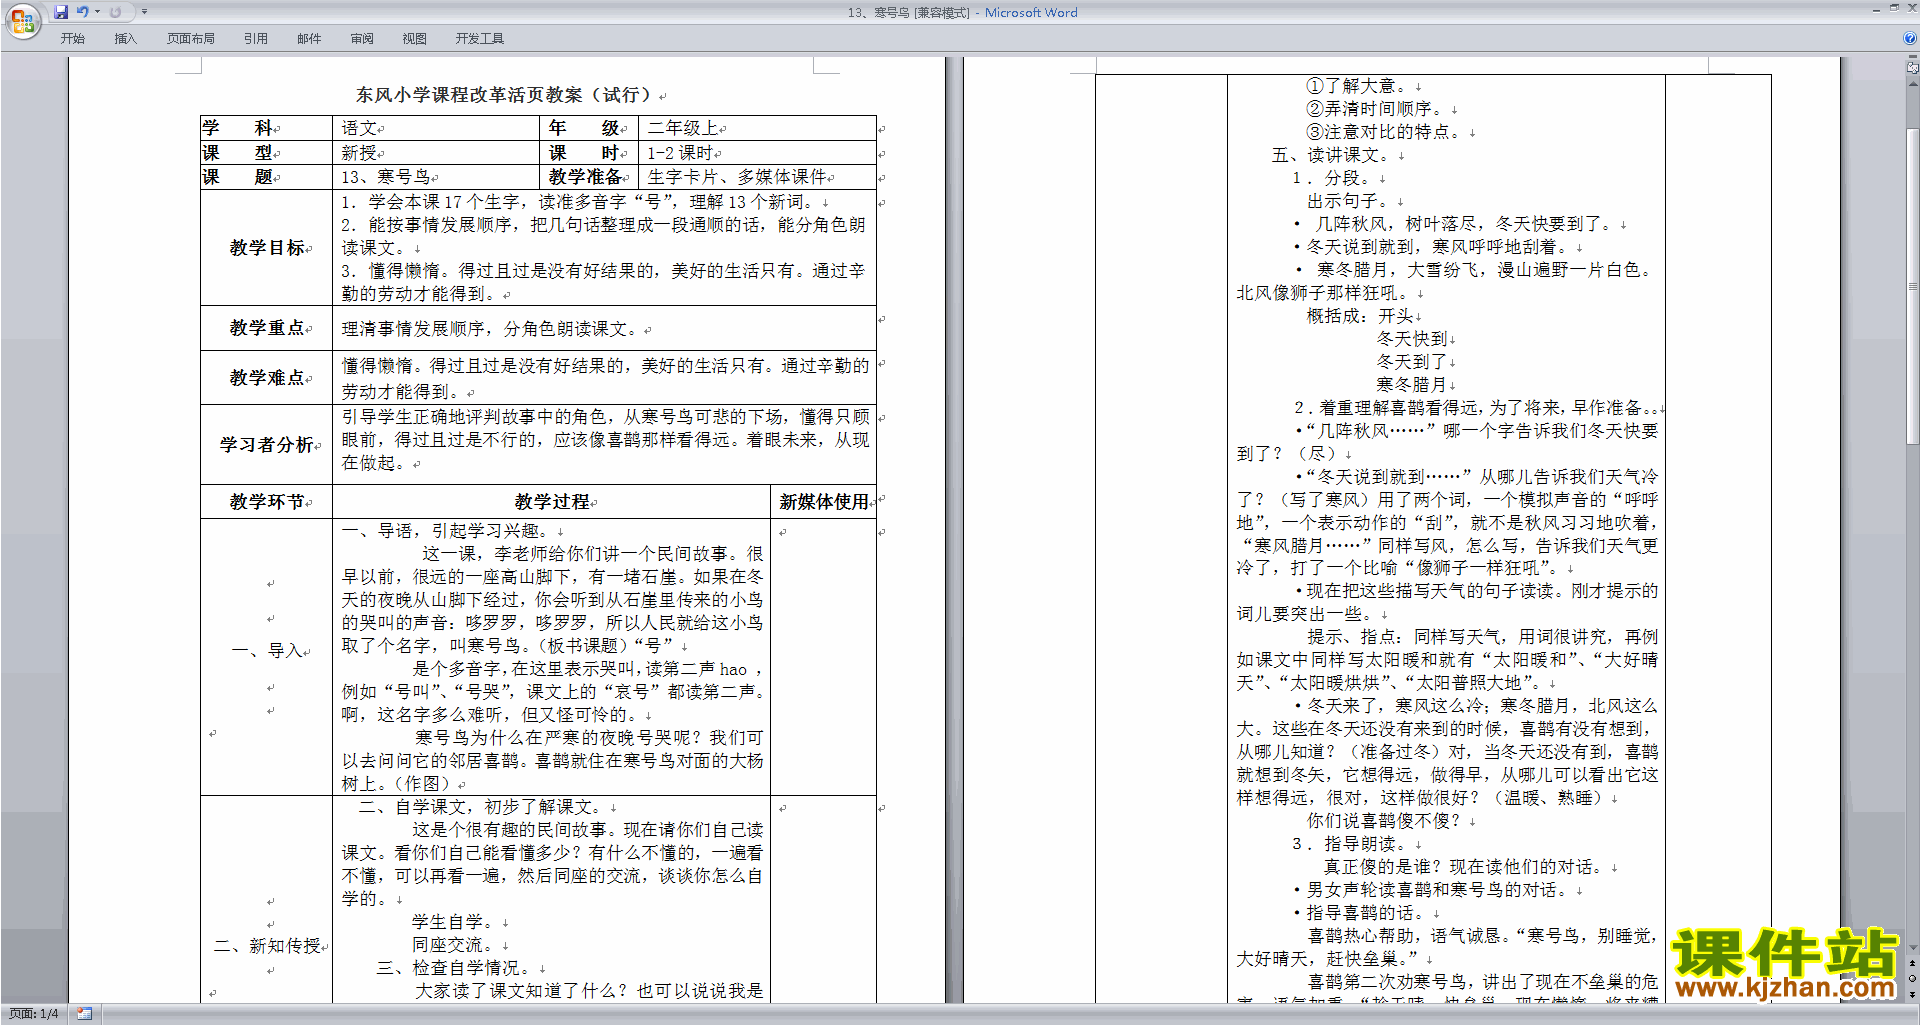Click the 1-2课时 cell
This screenshot has height=1025, width=1920.
pos(758,153)
